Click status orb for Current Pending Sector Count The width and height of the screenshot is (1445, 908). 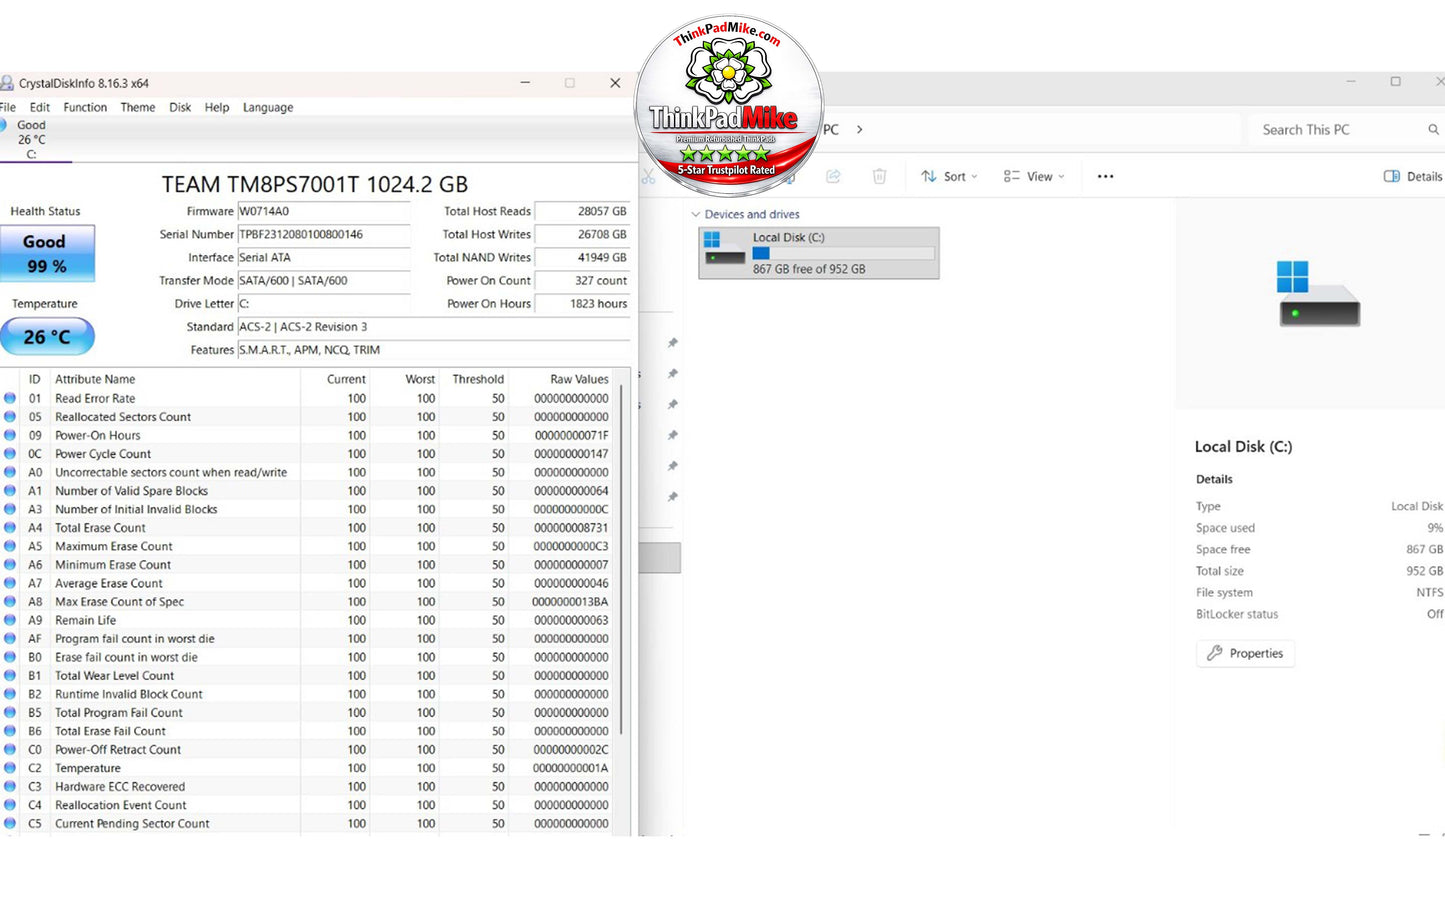[x=10, y=824]
